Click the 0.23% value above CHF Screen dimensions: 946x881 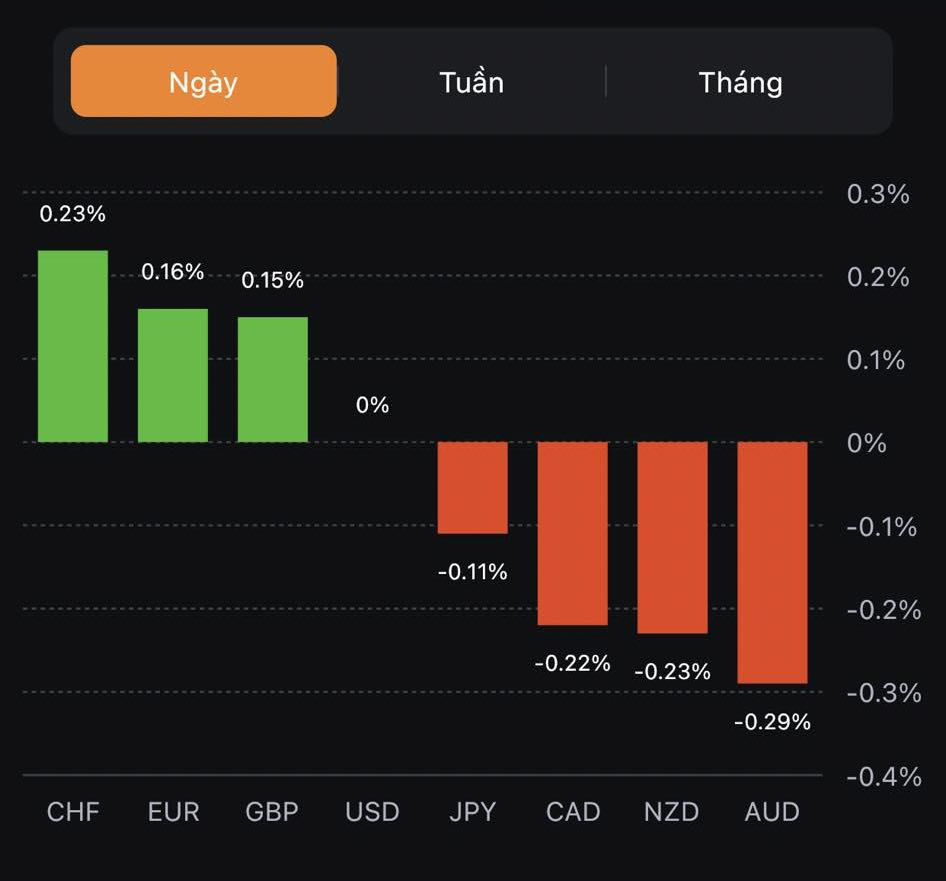[73, 214]
